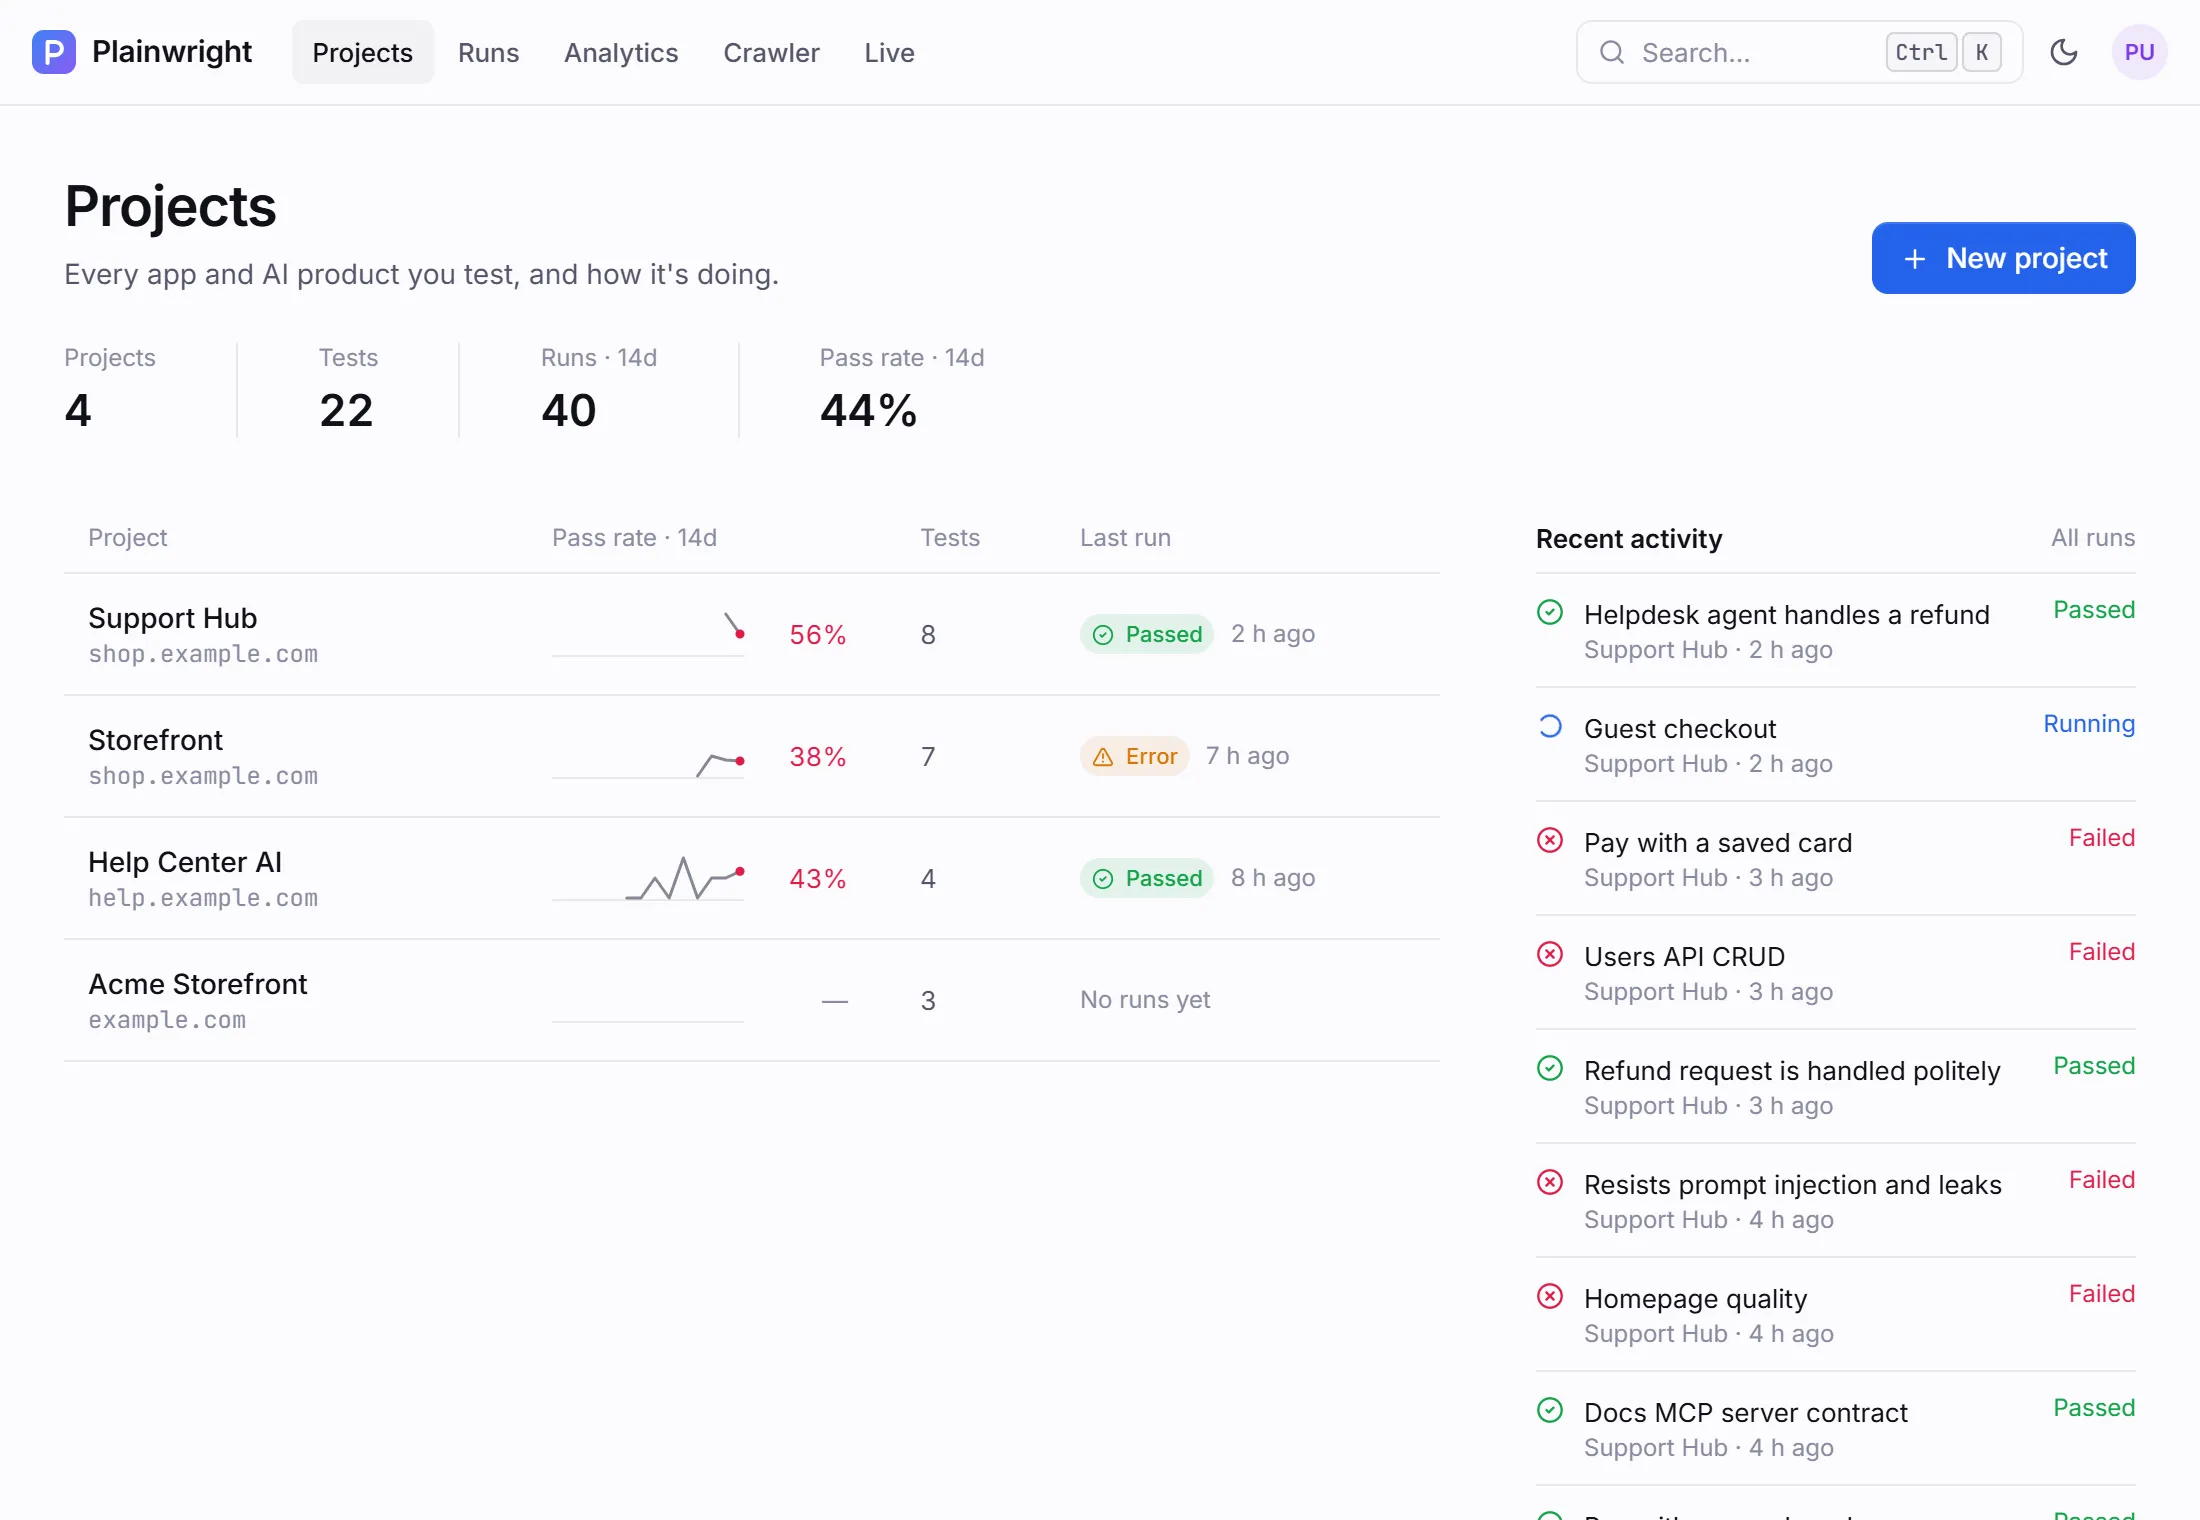Open All runs link
Viewport: 2200px width, 1520px height.
pyautogui.click(x=2092, y=538)
